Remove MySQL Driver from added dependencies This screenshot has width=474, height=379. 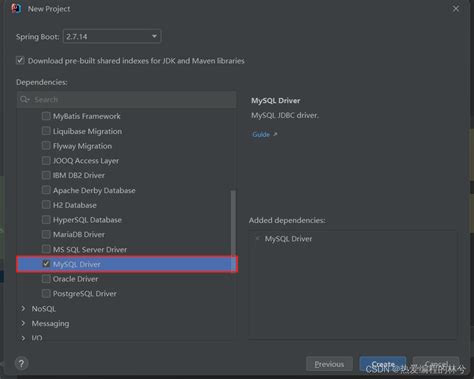[x=257, y=239]
